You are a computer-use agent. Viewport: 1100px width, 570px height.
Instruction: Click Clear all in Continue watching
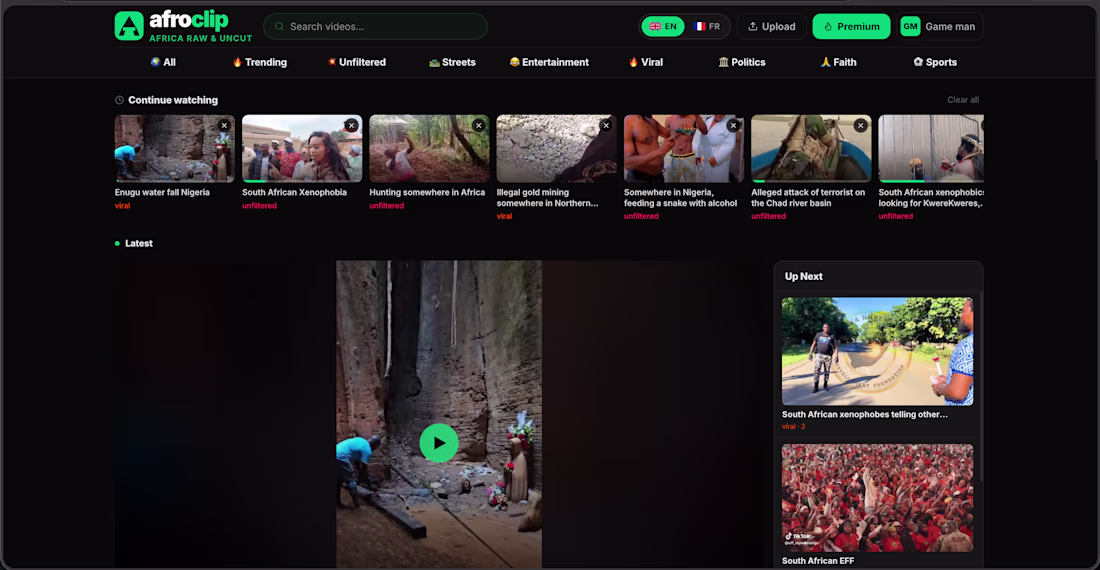tap(962, 100)
